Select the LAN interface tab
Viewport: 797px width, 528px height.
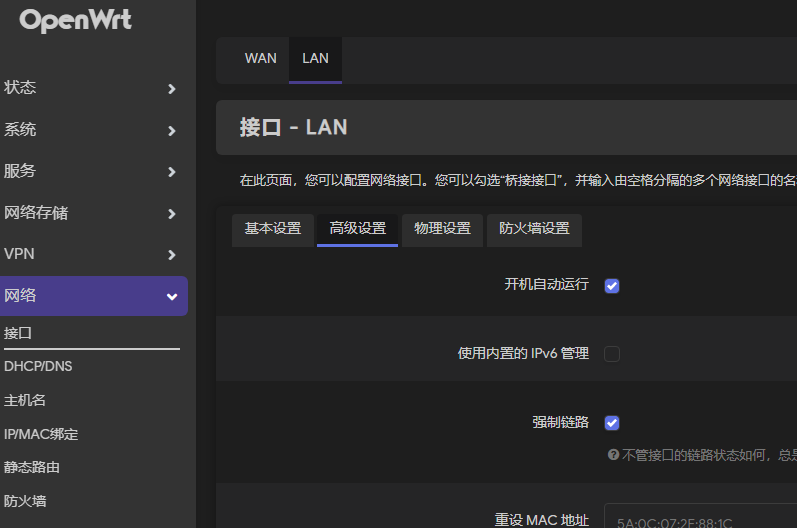315,59
